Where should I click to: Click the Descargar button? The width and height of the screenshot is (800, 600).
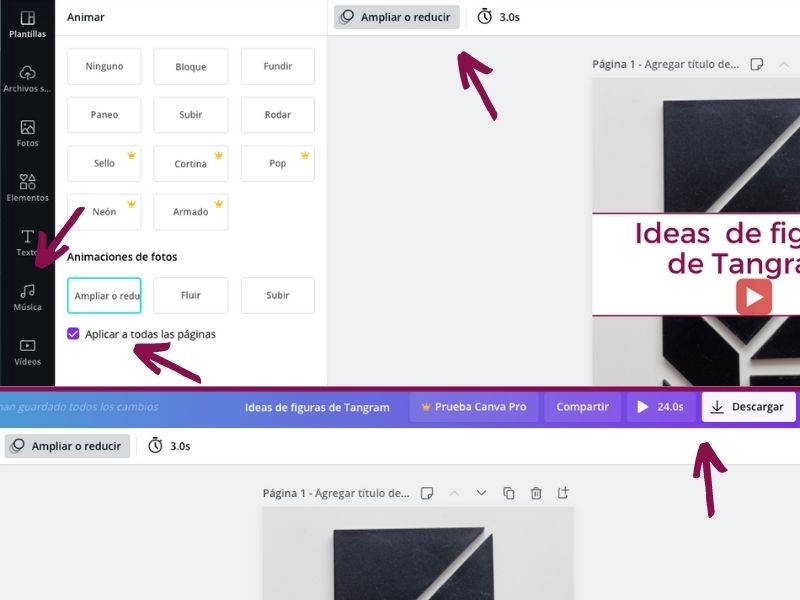coord(748,407)
